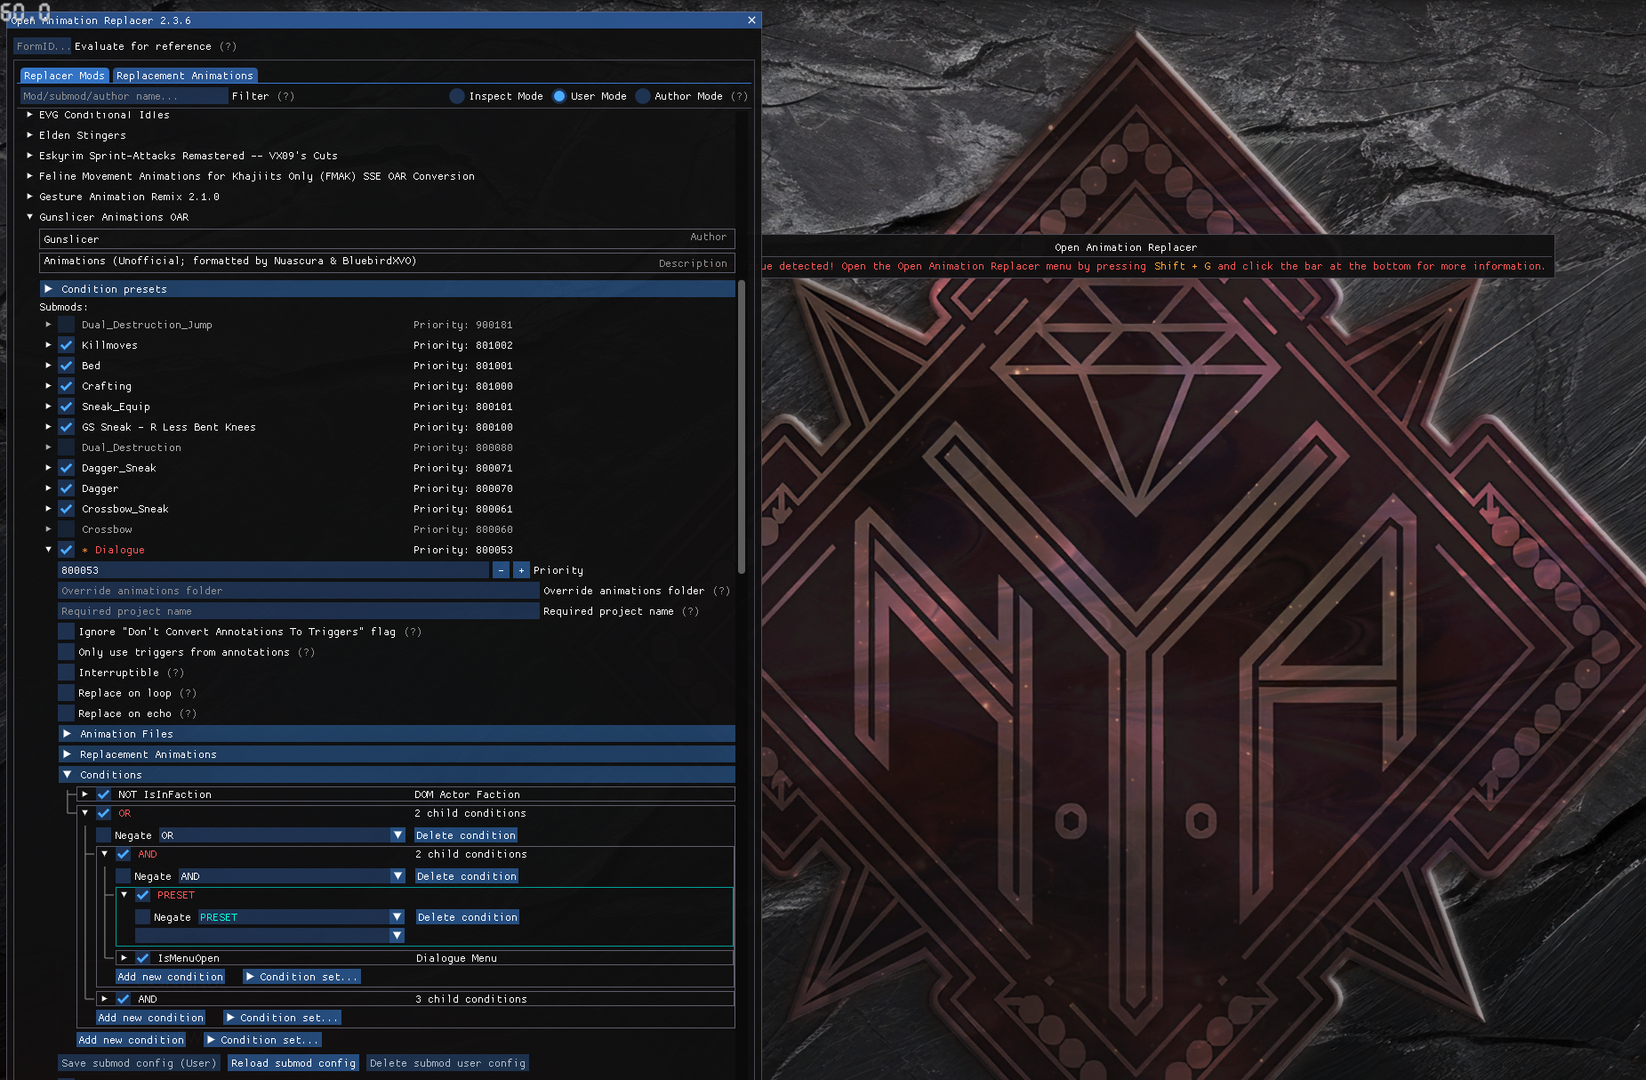Screen dimensions: 1646x1080
Task: Collapse Gunslicer Animations OAR mod
Action: click(30, 217)
